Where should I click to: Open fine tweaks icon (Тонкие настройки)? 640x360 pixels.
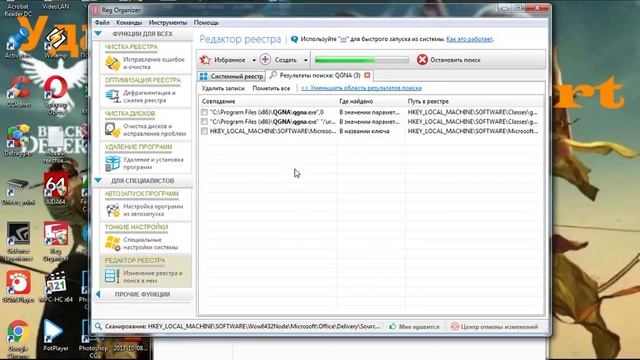(113, 243)
